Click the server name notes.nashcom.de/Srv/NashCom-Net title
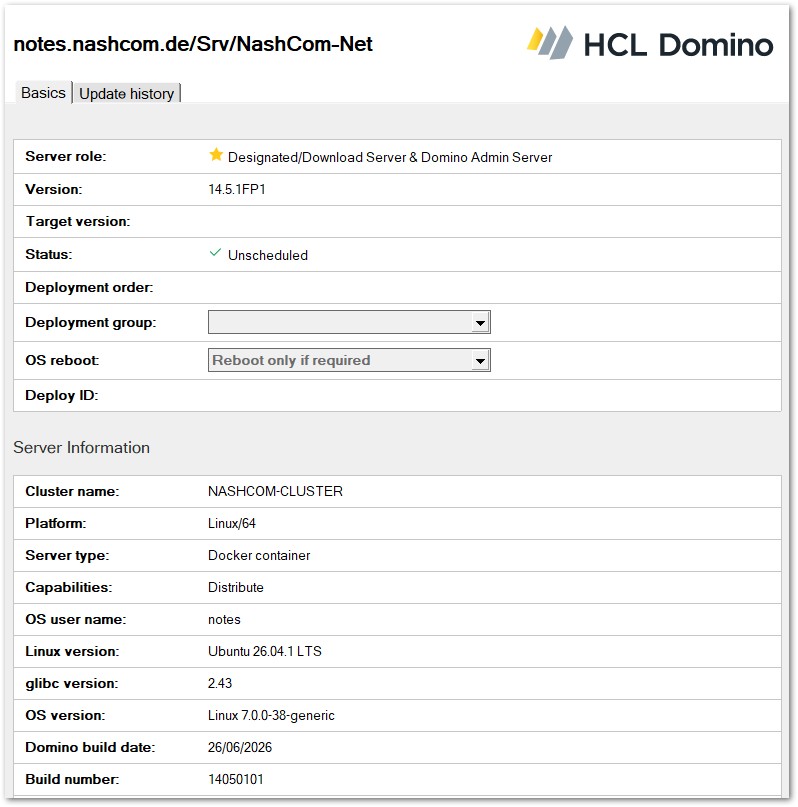The width and height of the screenshot is (798, 807). pos(193,44)
